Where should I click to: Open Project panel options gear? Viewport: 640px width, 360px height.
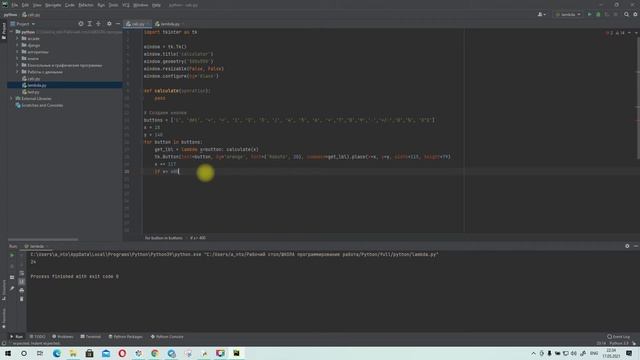coord(109,24)
